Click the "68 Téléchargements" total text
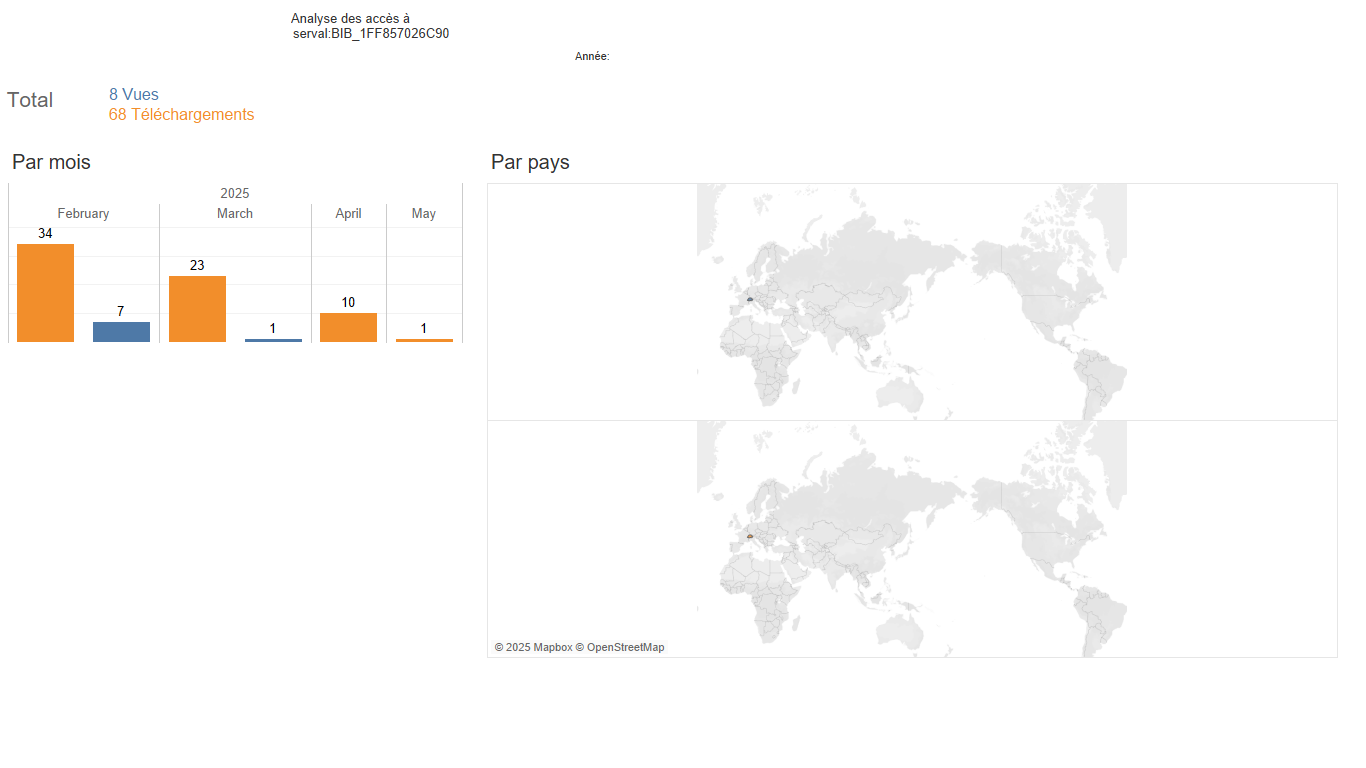1366x768 pixels. coord(181,115)
